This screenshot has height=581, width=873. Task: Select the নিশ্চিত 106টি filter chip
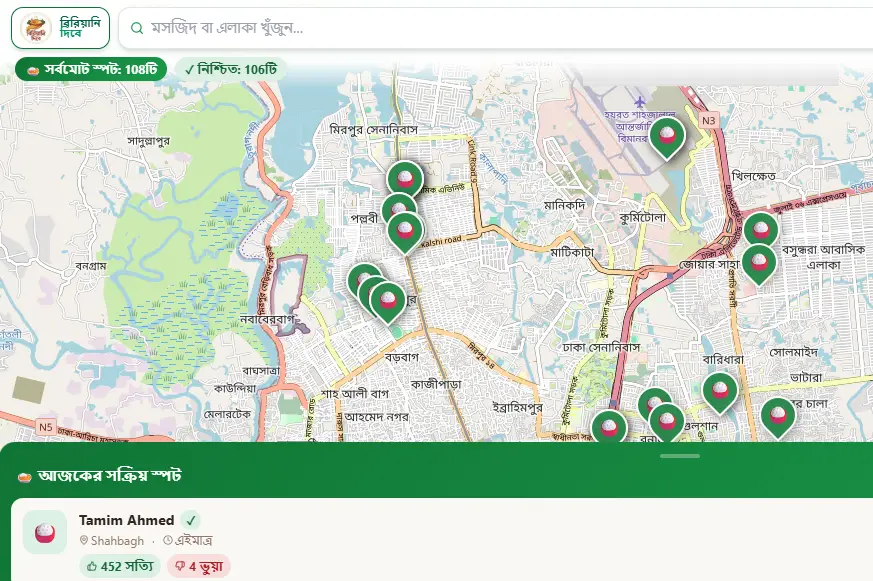(231, 69)
